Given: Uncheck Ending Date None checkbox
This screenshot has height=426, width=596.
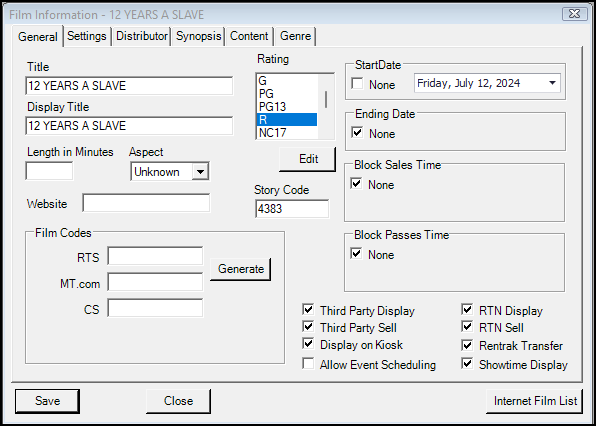Looking at the screenshot, I should (x=357, y=133).
